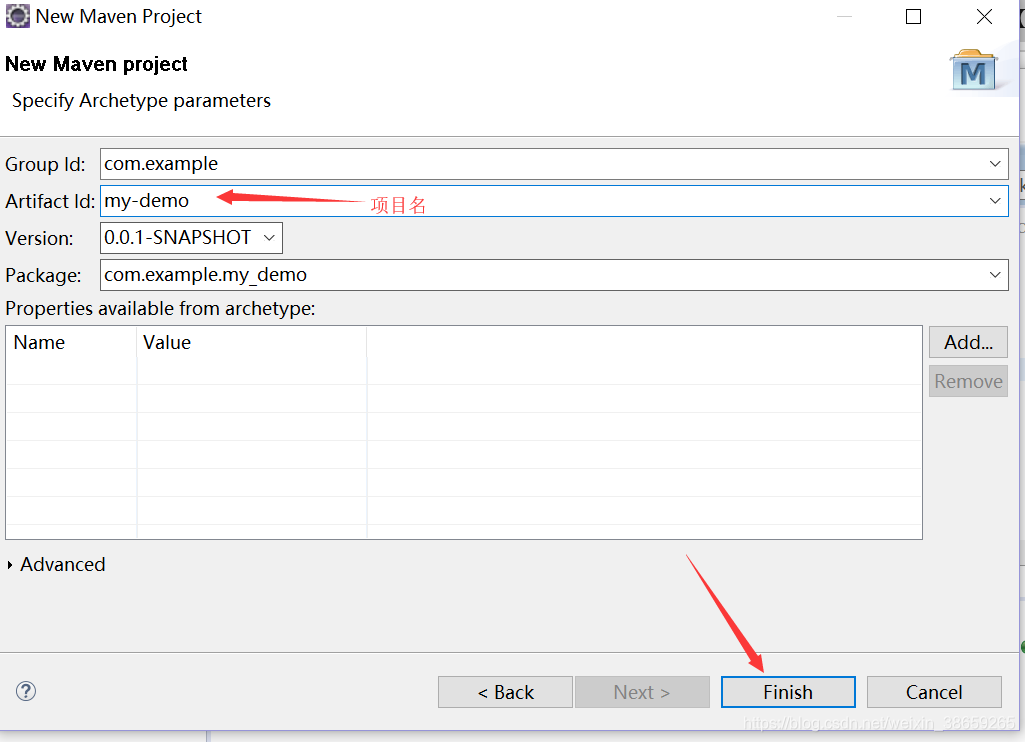1025x742 pixels.
Task: Click the Eclipse icon in title bar
Action: coord(18,16)
